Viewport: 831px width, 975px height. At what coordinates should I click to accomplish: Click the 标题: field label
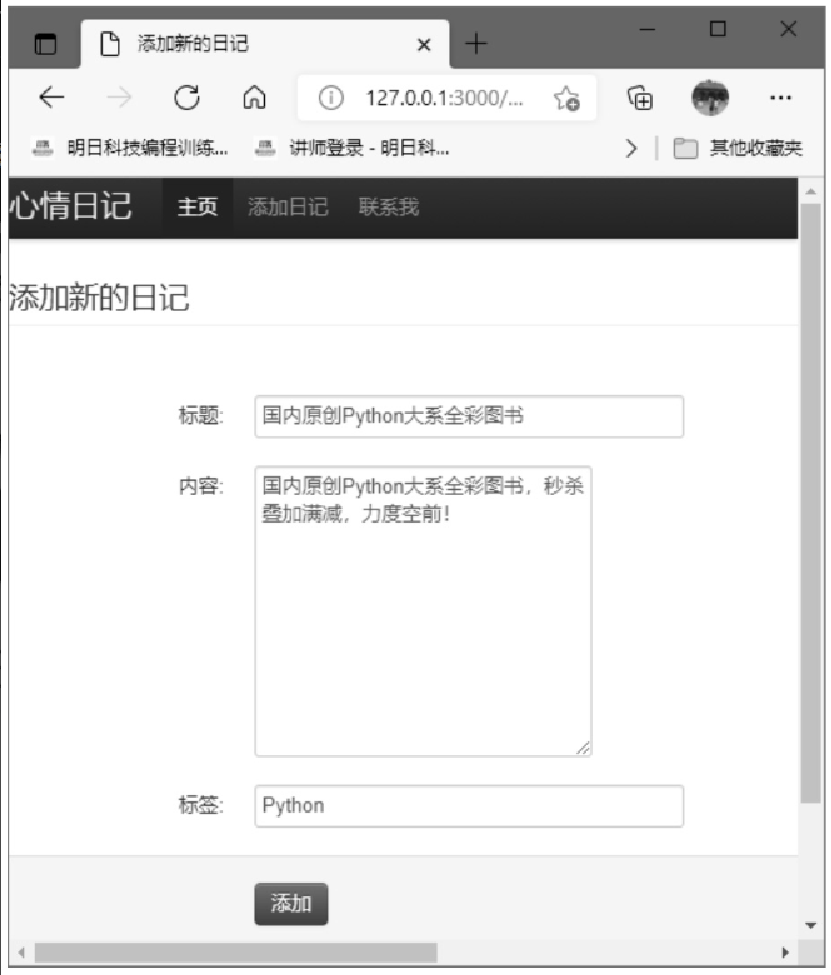point(201,415)
